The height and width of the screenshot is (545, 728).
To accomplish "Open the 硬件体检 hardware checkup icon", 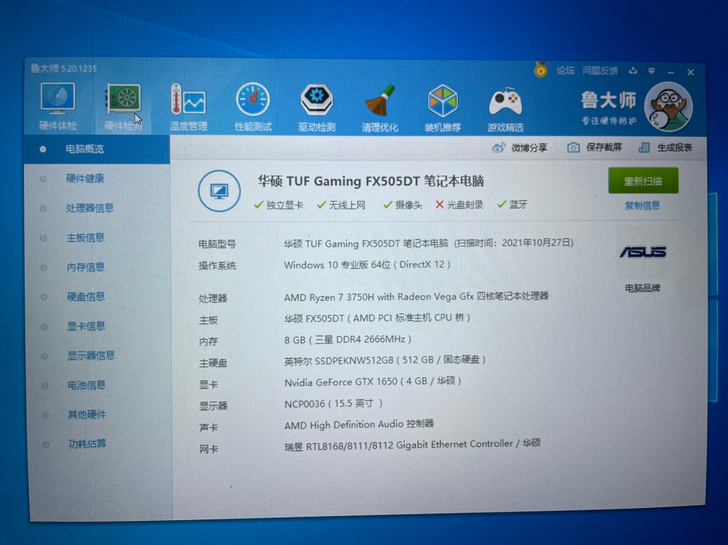I will coord(58,106).
